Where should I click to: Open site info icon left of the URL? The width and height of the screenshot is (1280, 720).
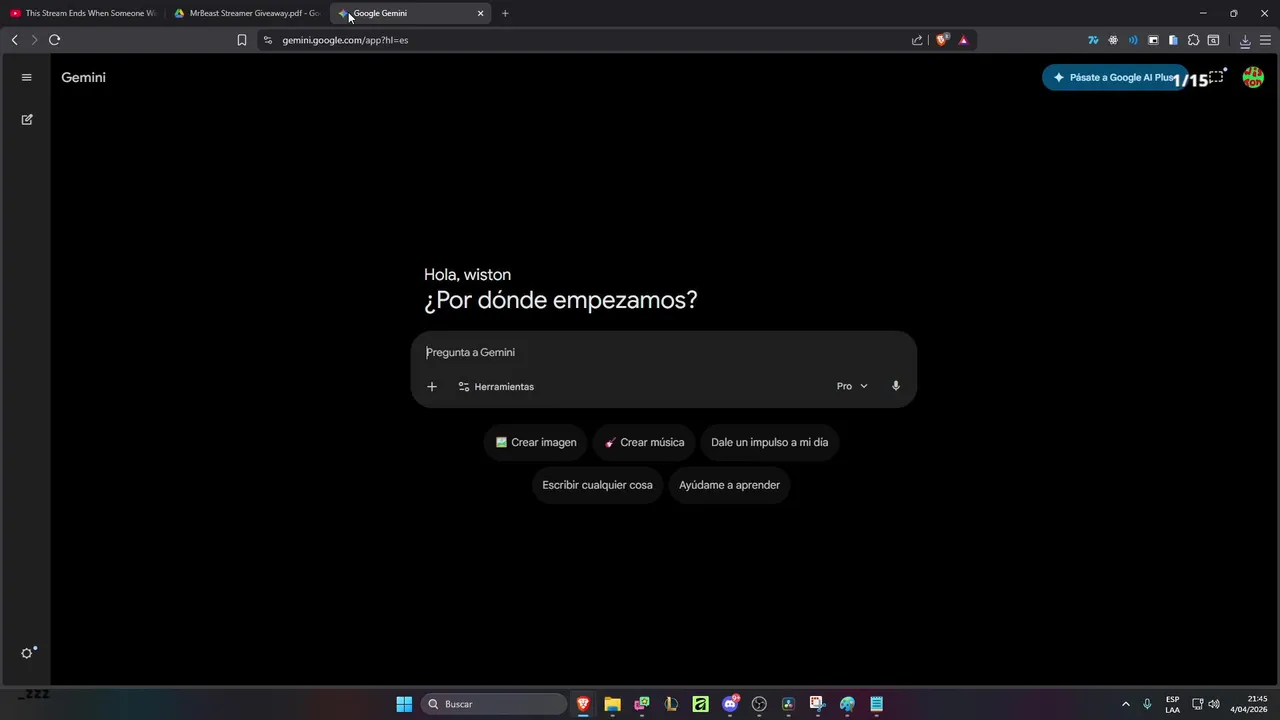[267, 40]
